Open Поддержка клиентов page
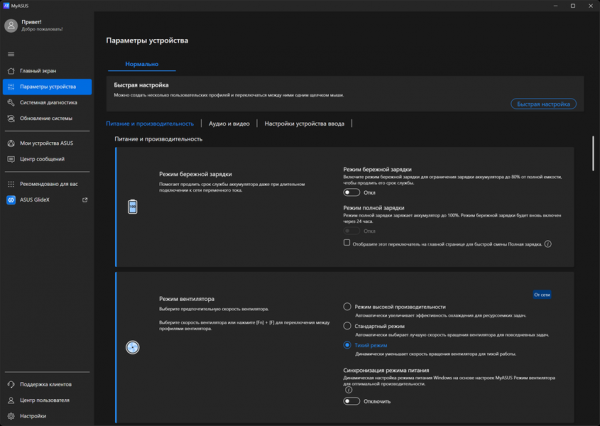This screenshot has width=600, height=426. click(x=47, y=384)
